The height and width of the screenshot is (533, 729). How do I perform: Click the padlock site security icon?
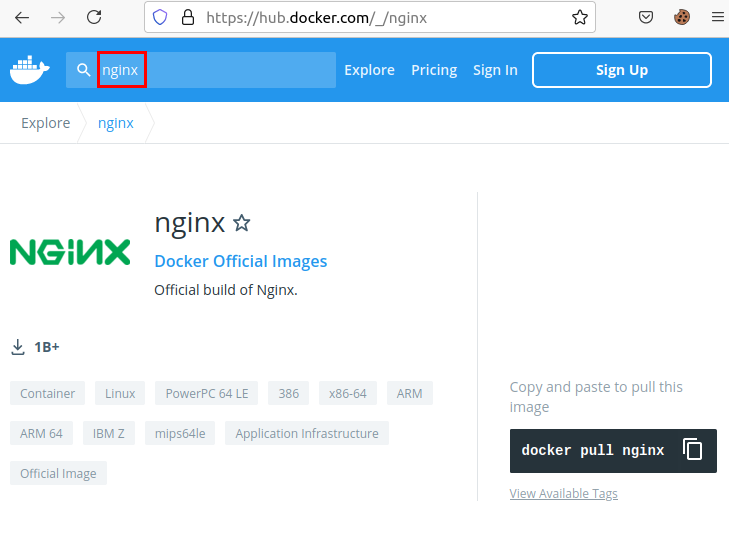coord(188,18)
